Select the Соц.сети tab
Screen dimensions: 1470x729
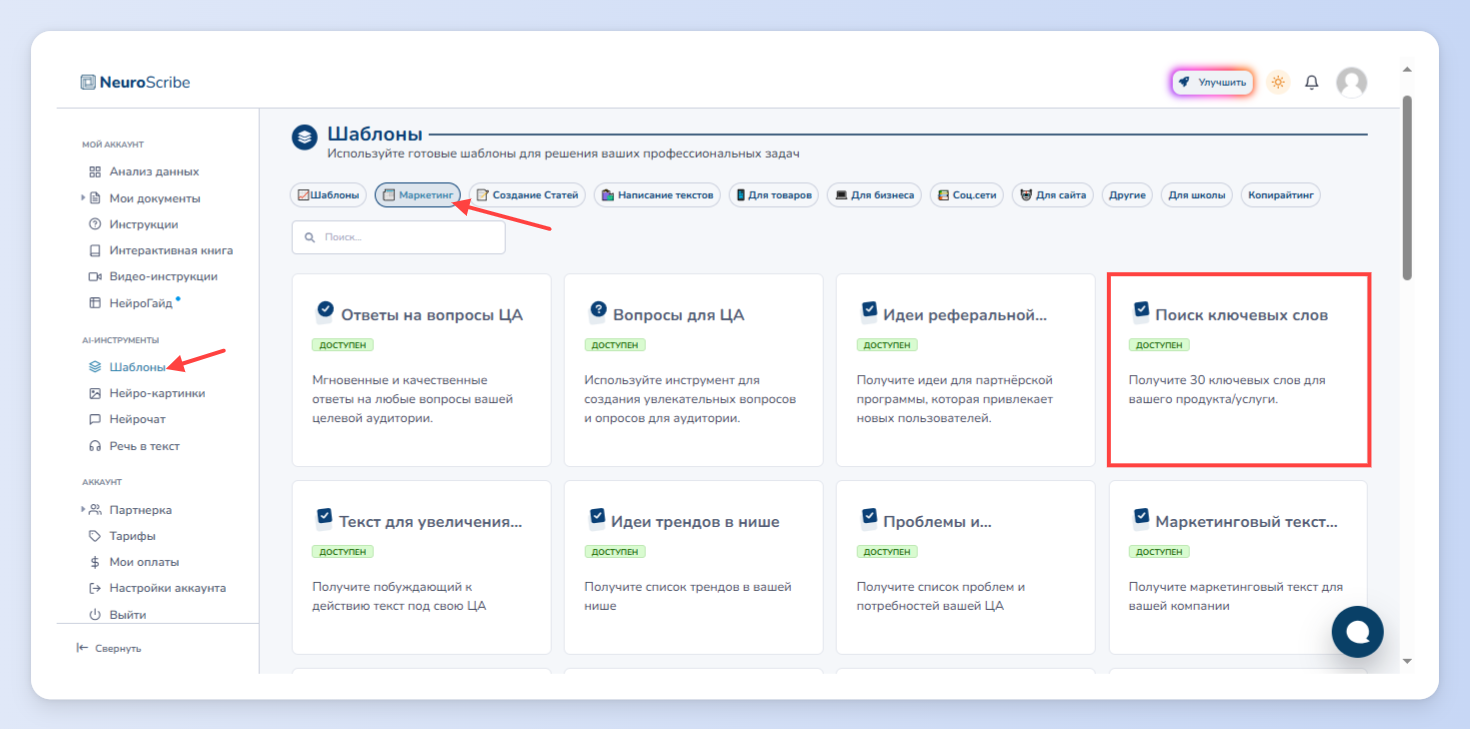pos(967,195)
